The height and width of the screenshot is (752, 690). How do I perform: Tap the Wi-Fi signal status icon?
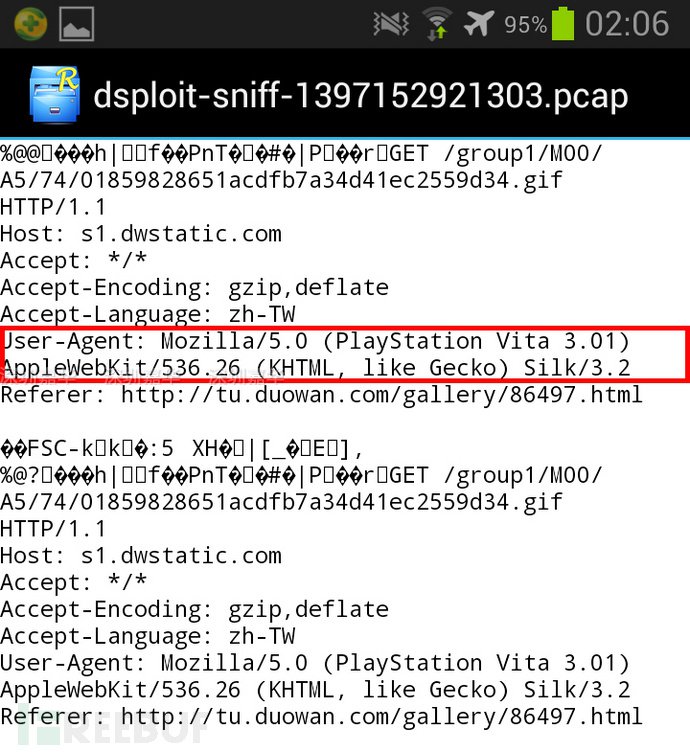[437, 24]
